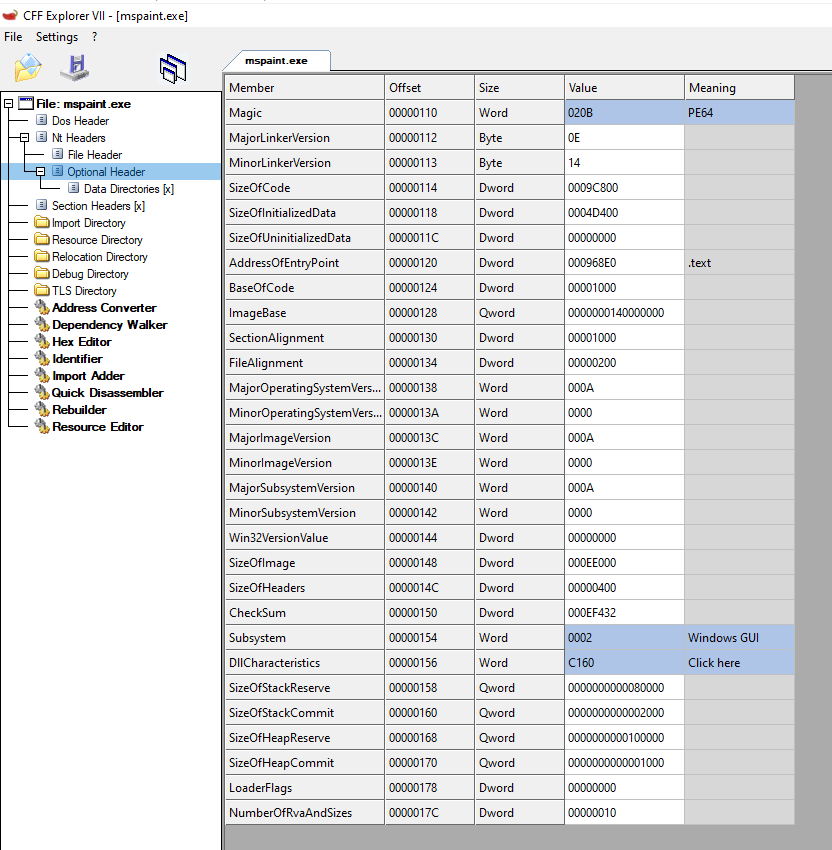The height and width of the screenshot is (850, 832).
Task: Open the Settings menu
Action: [57, 37]
